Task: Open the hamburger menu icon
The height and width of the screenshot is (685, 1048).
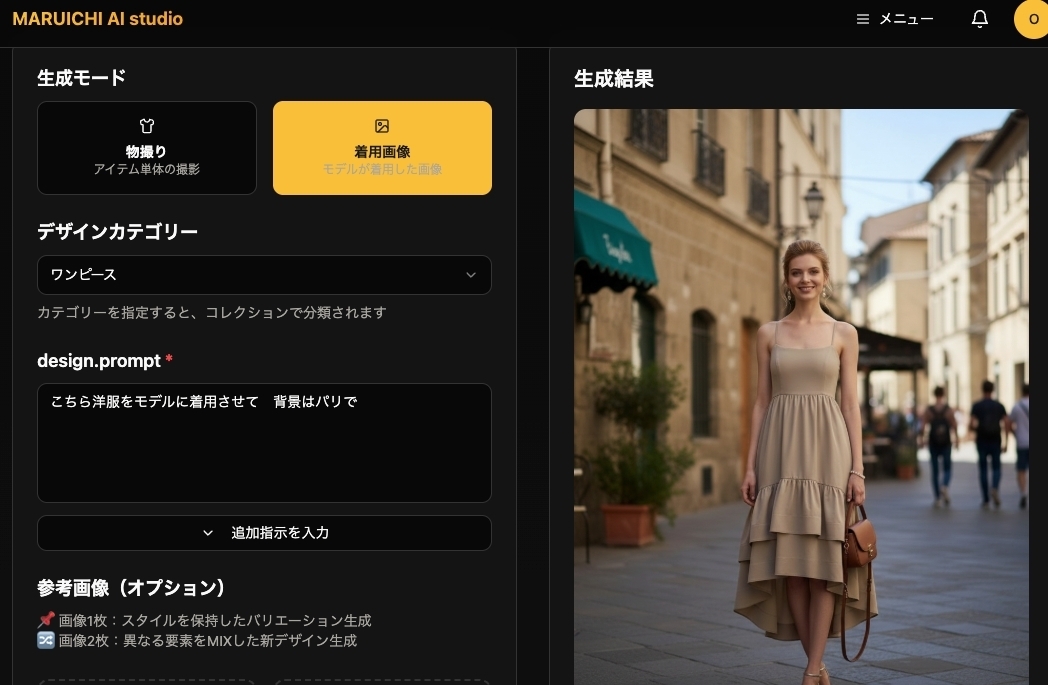Action: (863, 19)
